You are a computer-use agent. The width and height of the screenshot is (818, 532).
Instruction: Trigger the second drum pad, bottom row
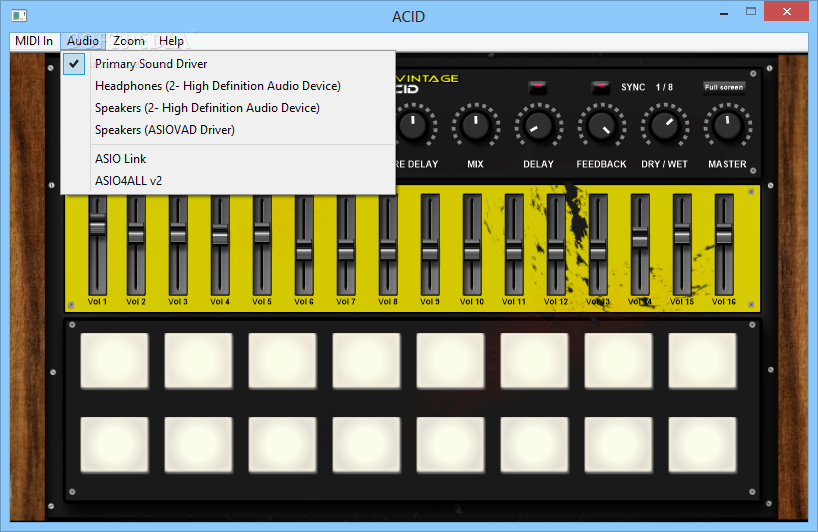(x=199, y=445)
